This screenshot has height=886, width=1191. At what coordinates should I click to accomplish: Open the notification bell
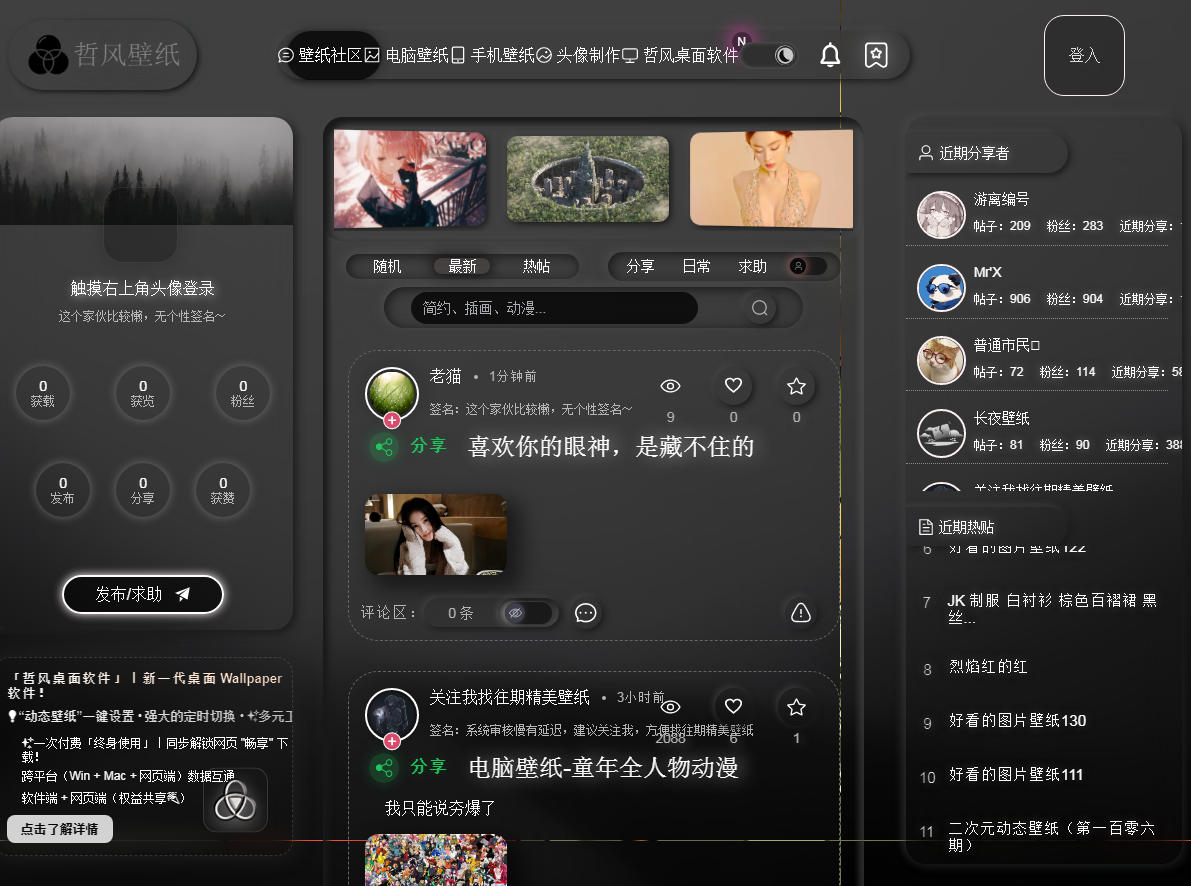[x=830, y=55]
